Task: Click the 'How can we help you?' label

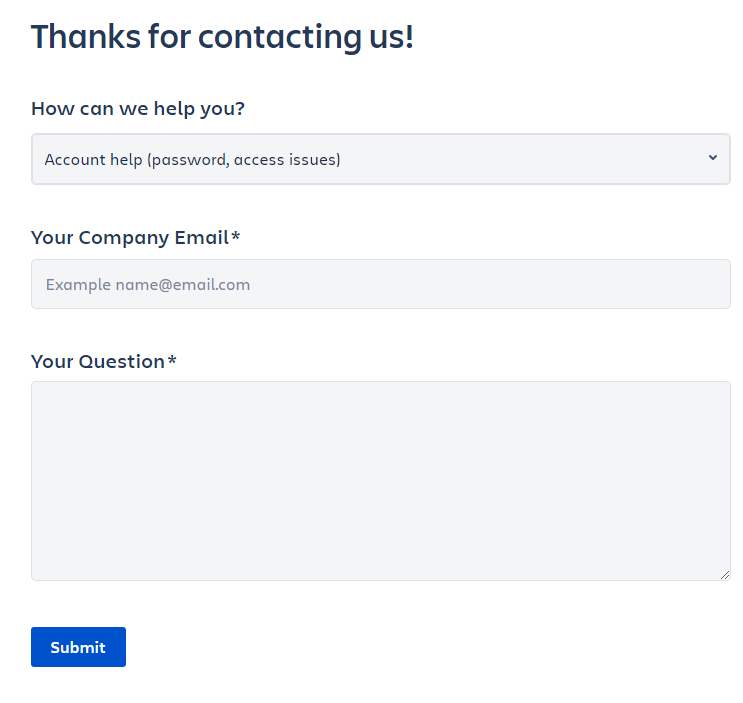Action: pos(138,108)
